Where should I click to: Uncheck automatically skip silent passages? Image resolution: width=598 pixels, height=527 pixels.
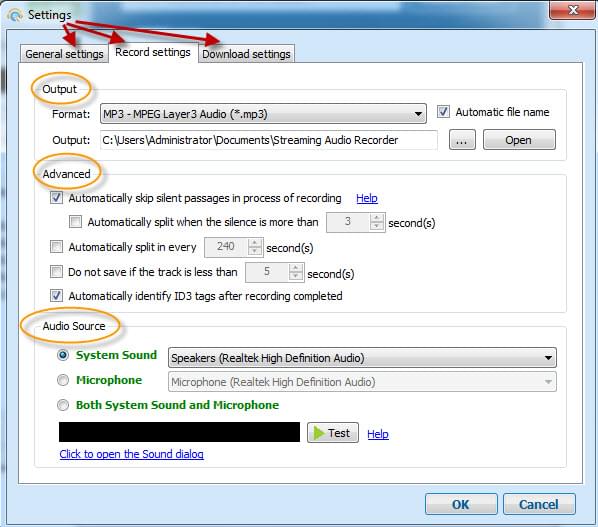[x=56, y=198]
